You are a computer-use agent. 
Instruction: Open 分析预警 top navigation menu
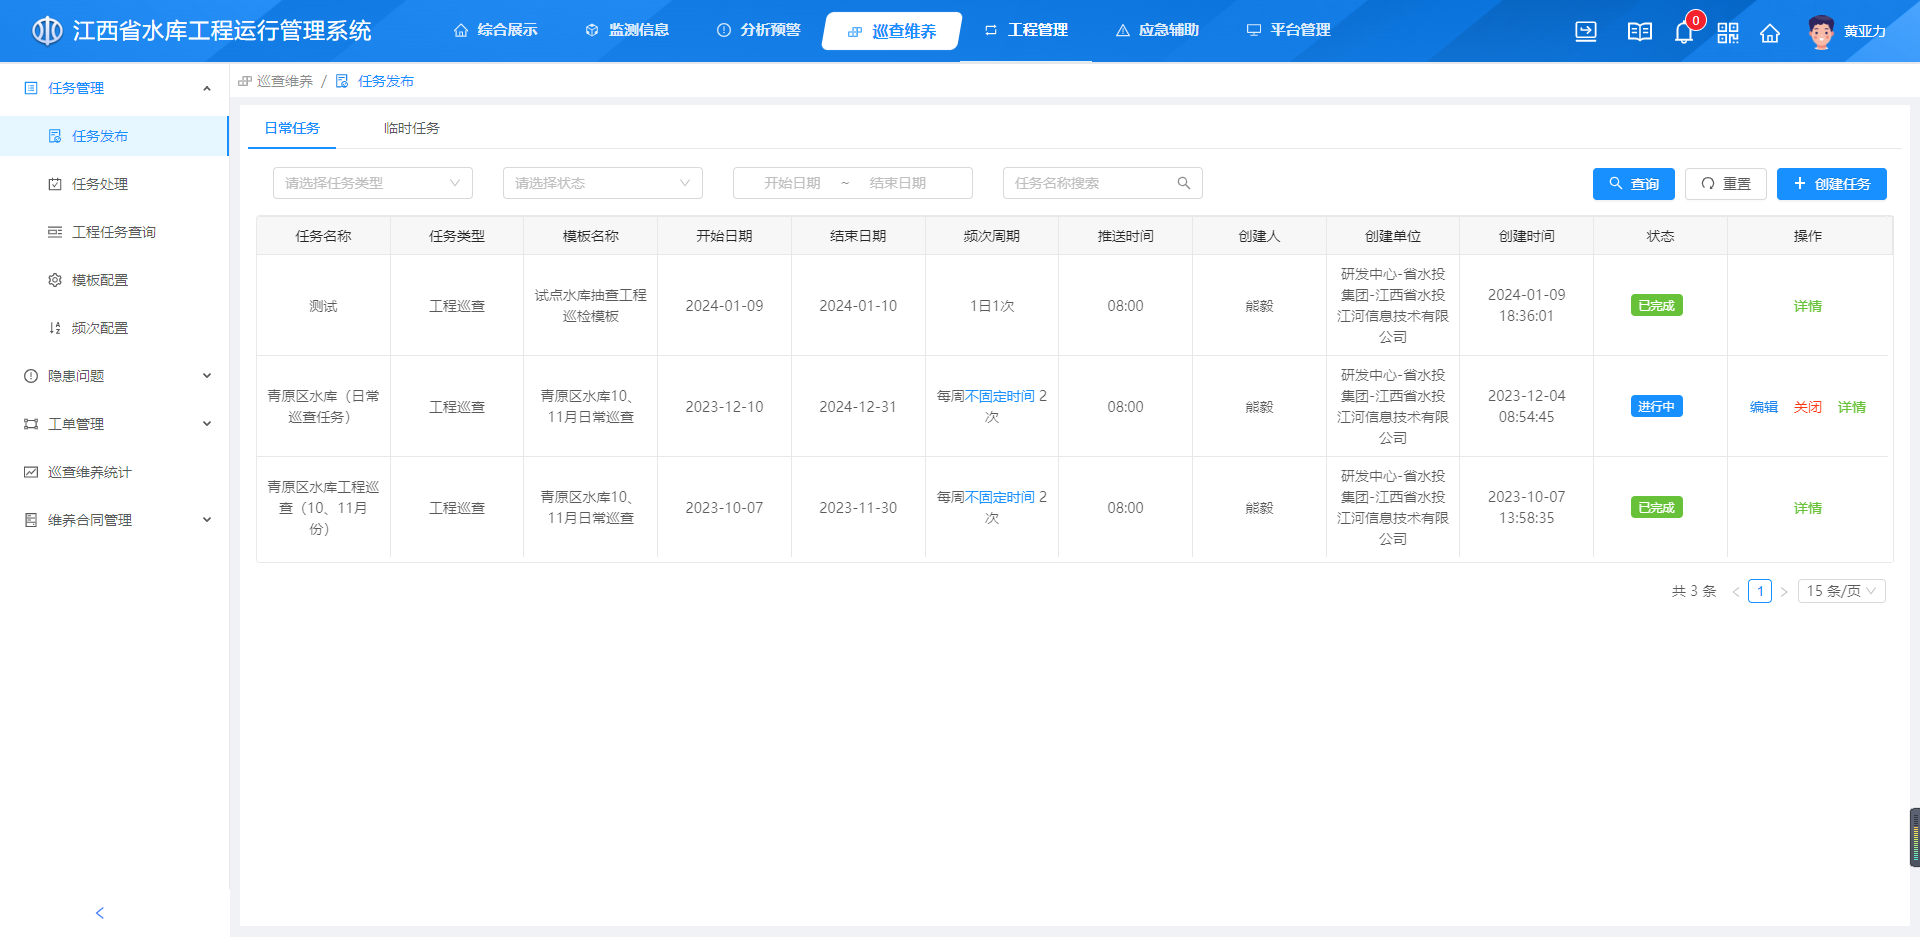coord(759,30)
